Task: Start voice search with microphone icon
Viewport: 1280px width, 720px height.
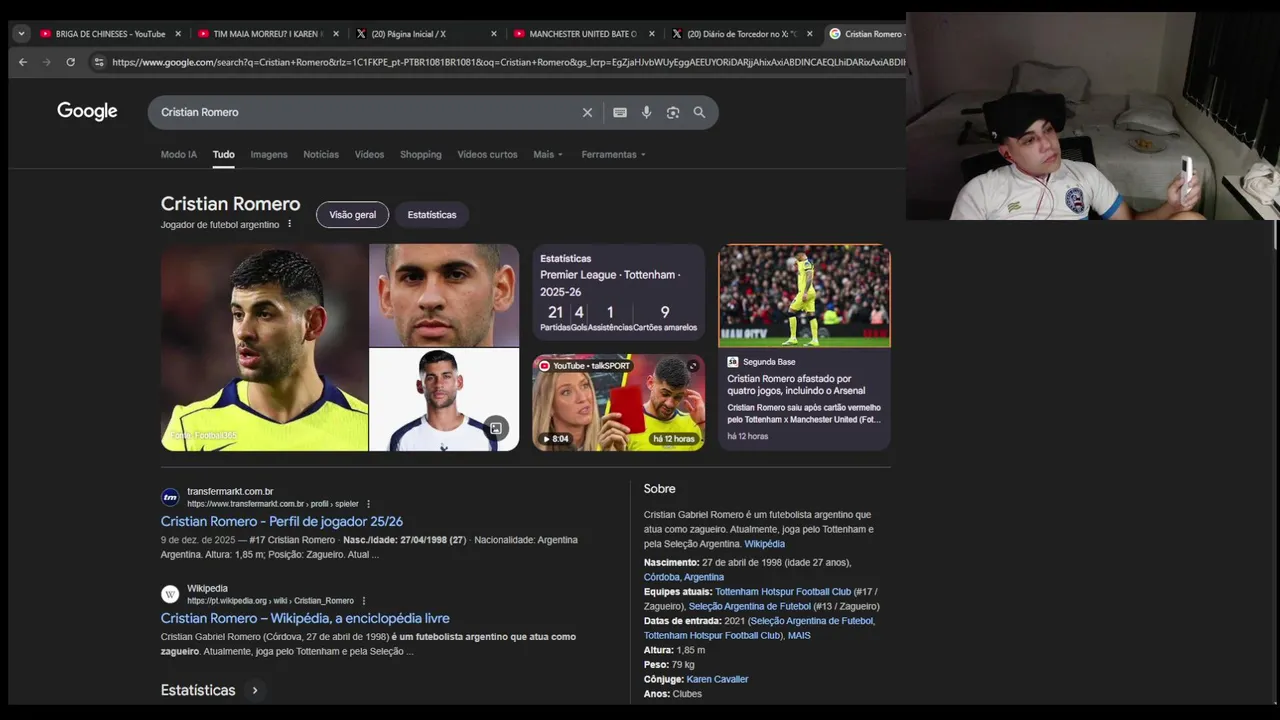Action: click(646, 112)
